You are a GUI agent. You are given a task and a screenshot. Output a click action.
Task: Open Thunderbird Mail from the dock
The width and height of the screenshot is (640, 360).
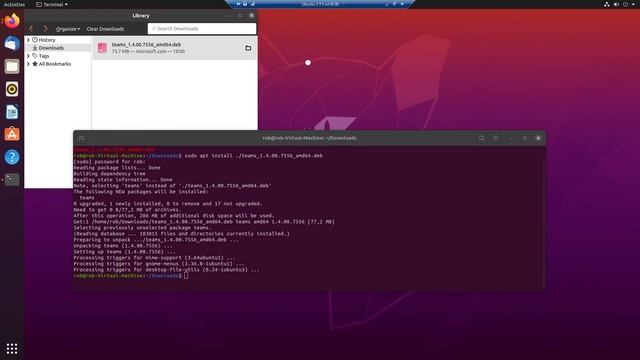pos(12,43)
